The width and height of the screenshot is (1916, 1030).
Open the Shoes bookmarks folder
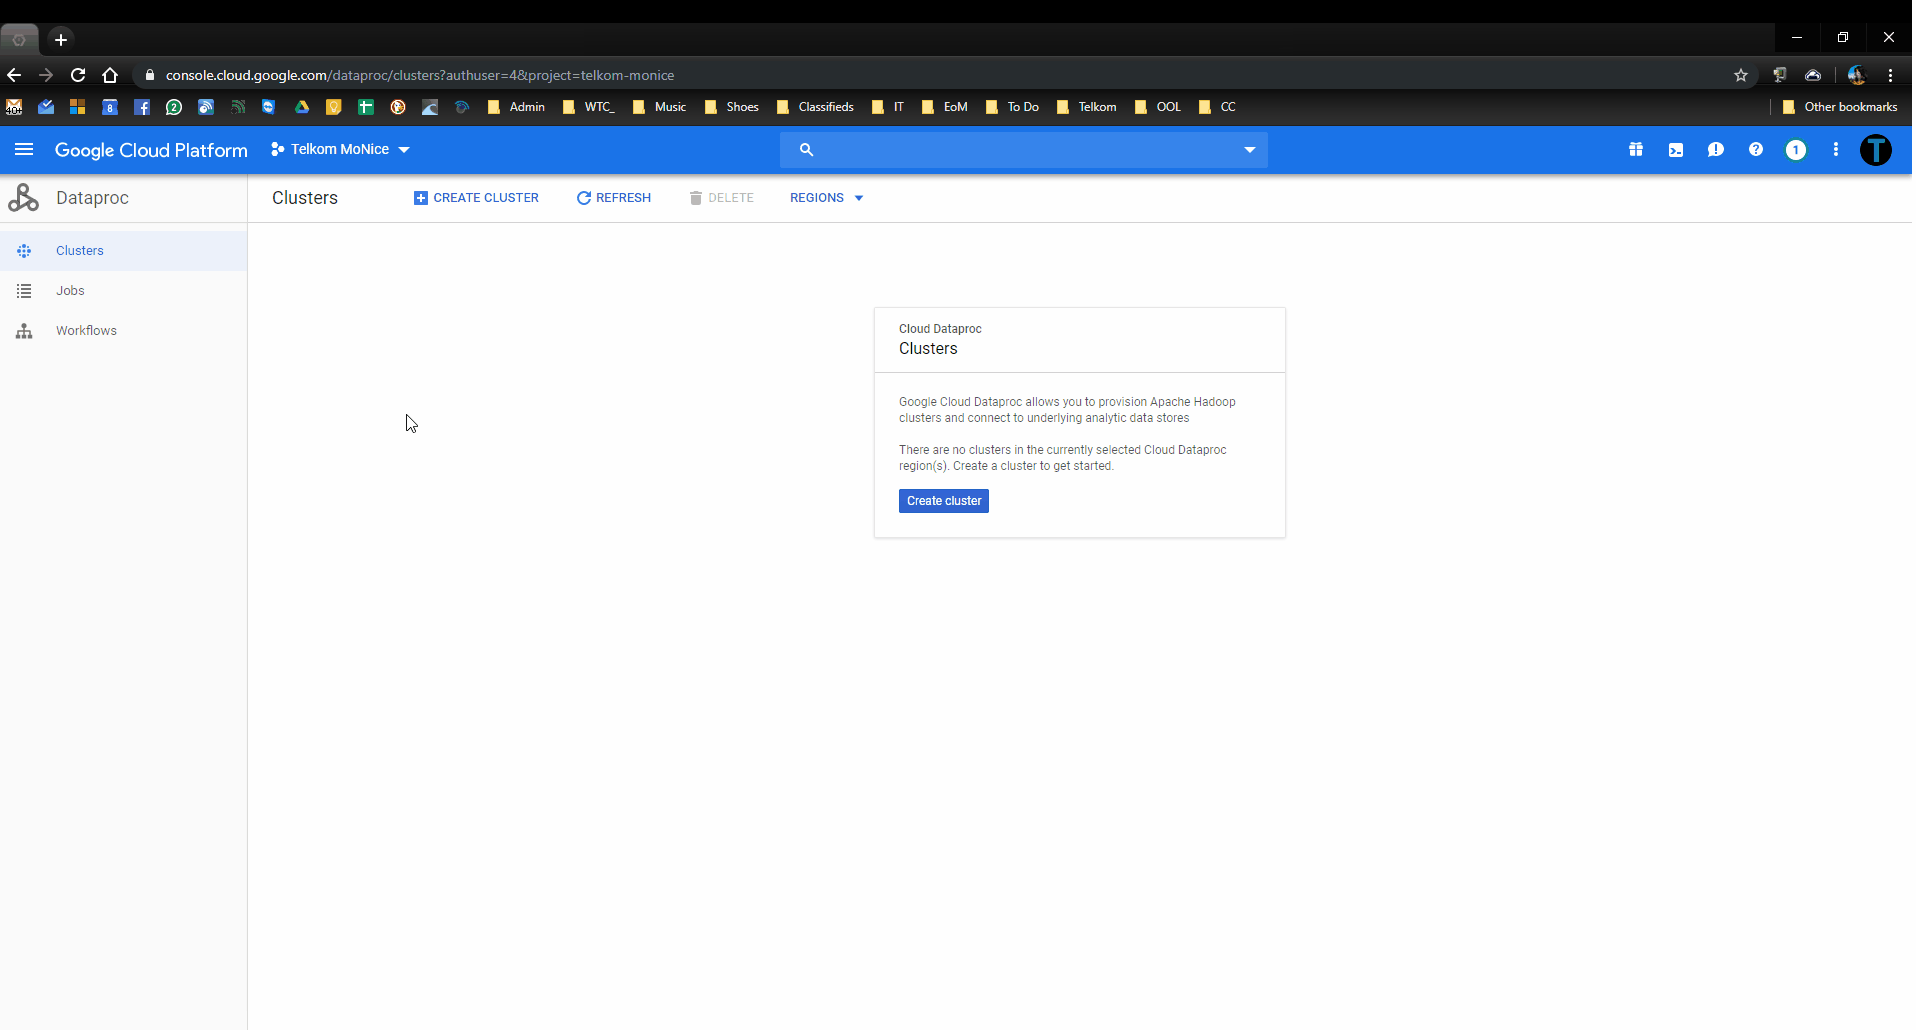coord(732,107)
